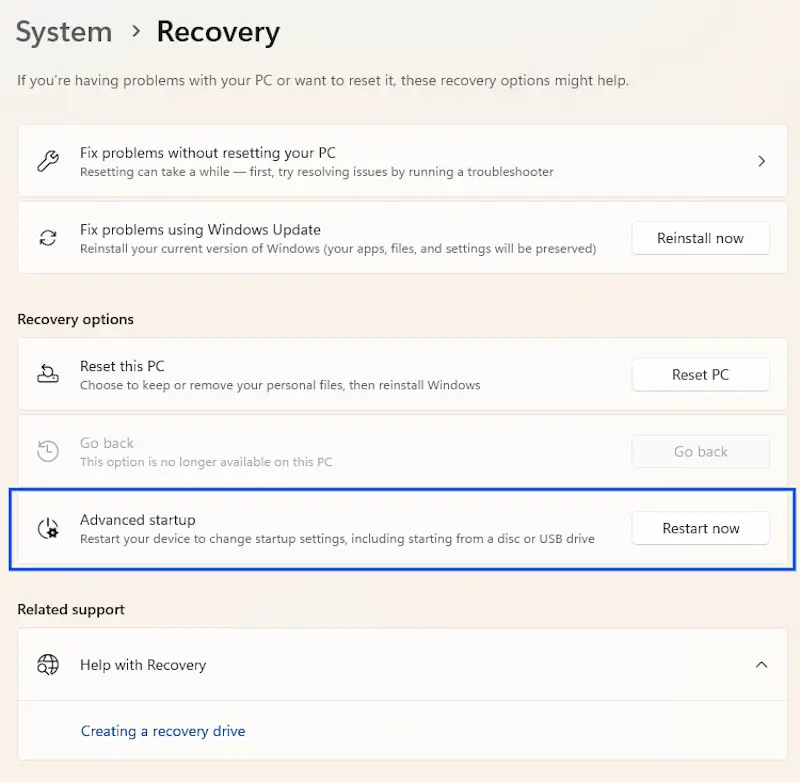
Task: Expand the Fix problems without resetting chevron
Action: (761, 160)
